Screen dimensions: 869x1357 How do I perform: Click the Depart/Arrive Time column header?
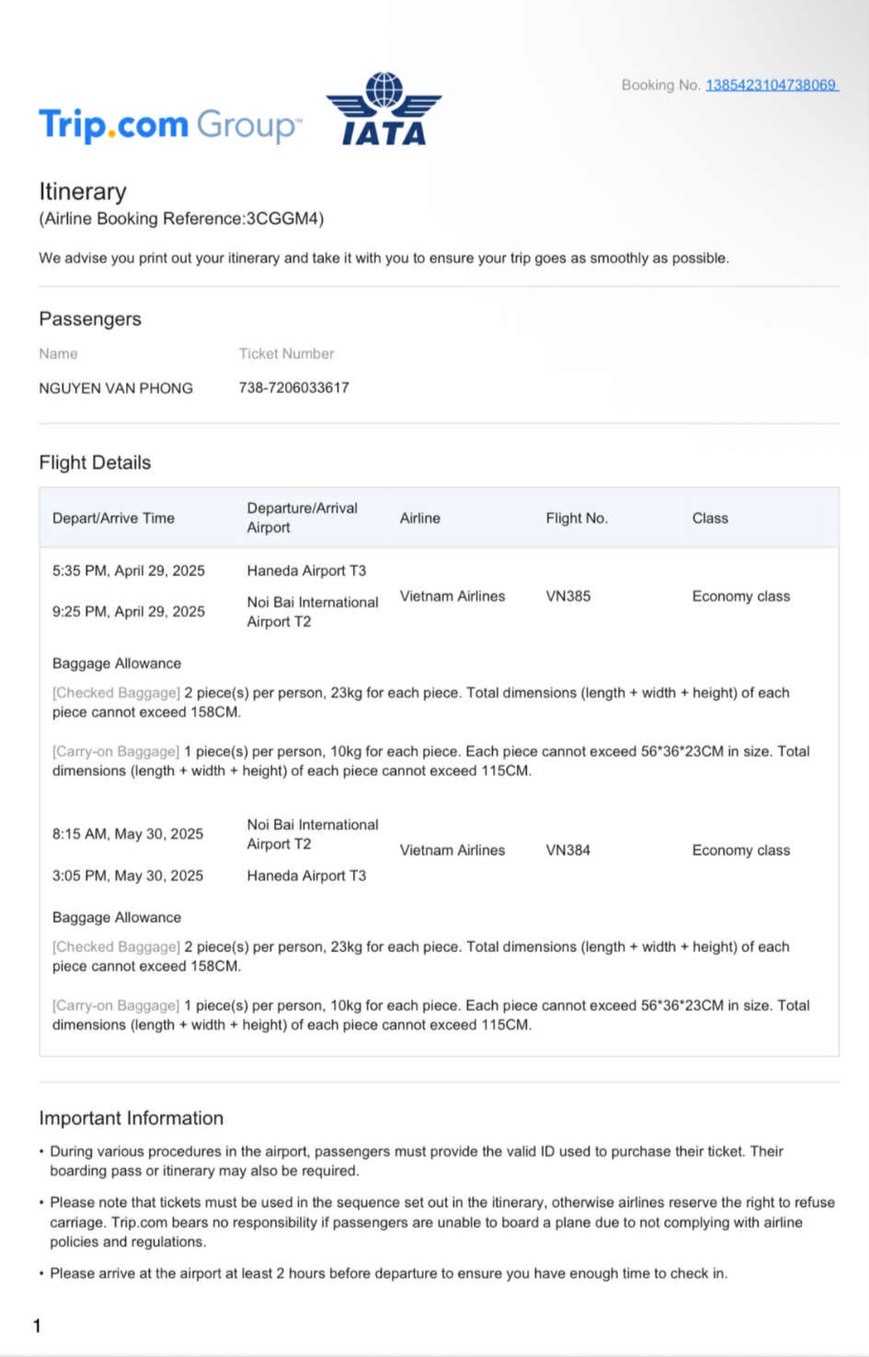tap(113, 518)
